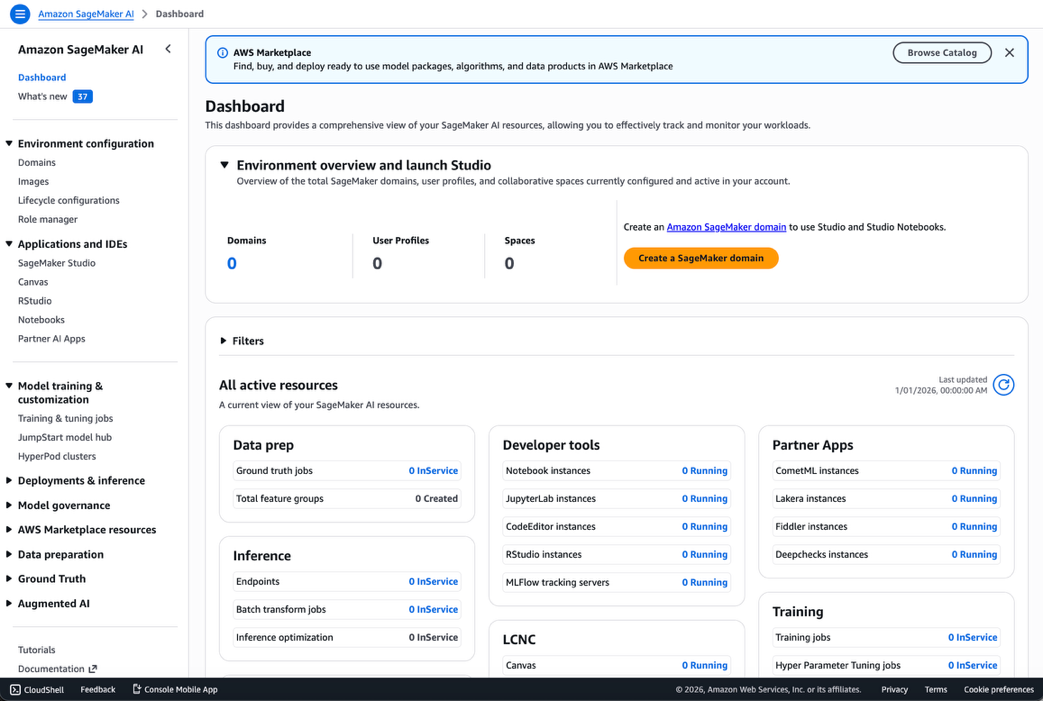The image size is (1043, 701).
Task: Open Tutorials in sidebar
Action: 37,650
